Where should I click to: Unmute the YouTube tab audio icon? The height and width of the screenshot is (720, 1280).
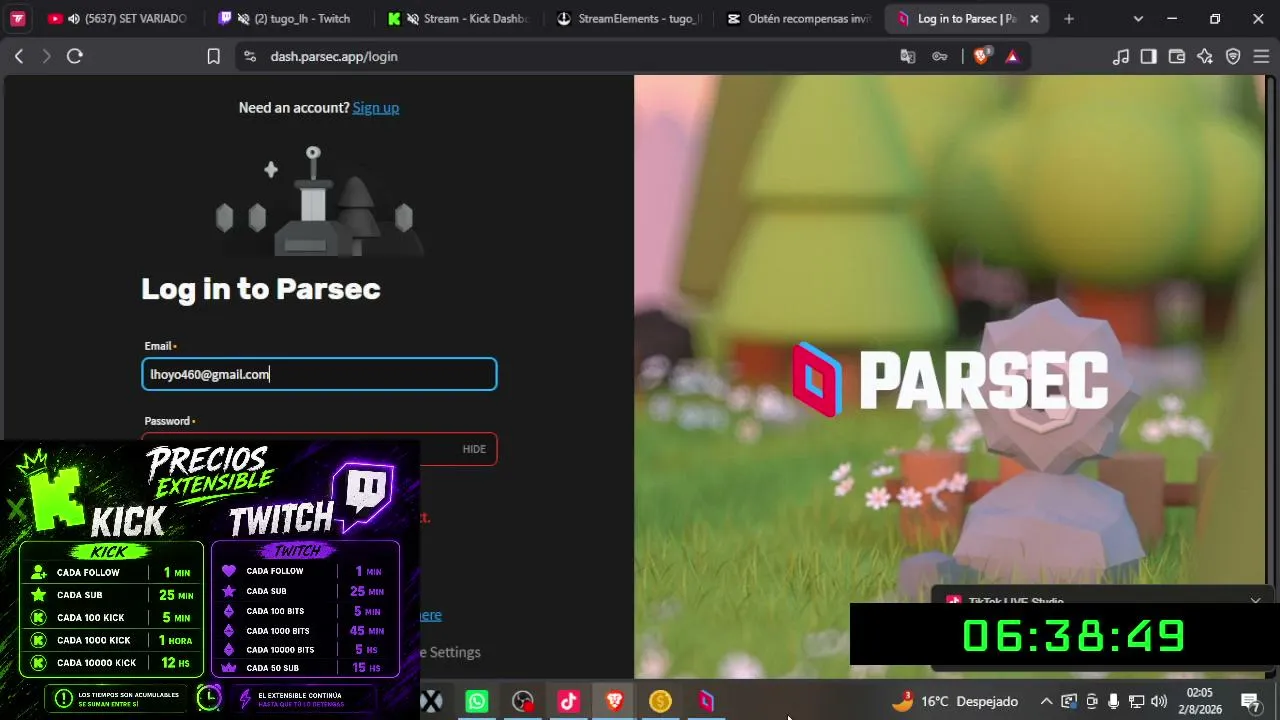coord(74,18)
